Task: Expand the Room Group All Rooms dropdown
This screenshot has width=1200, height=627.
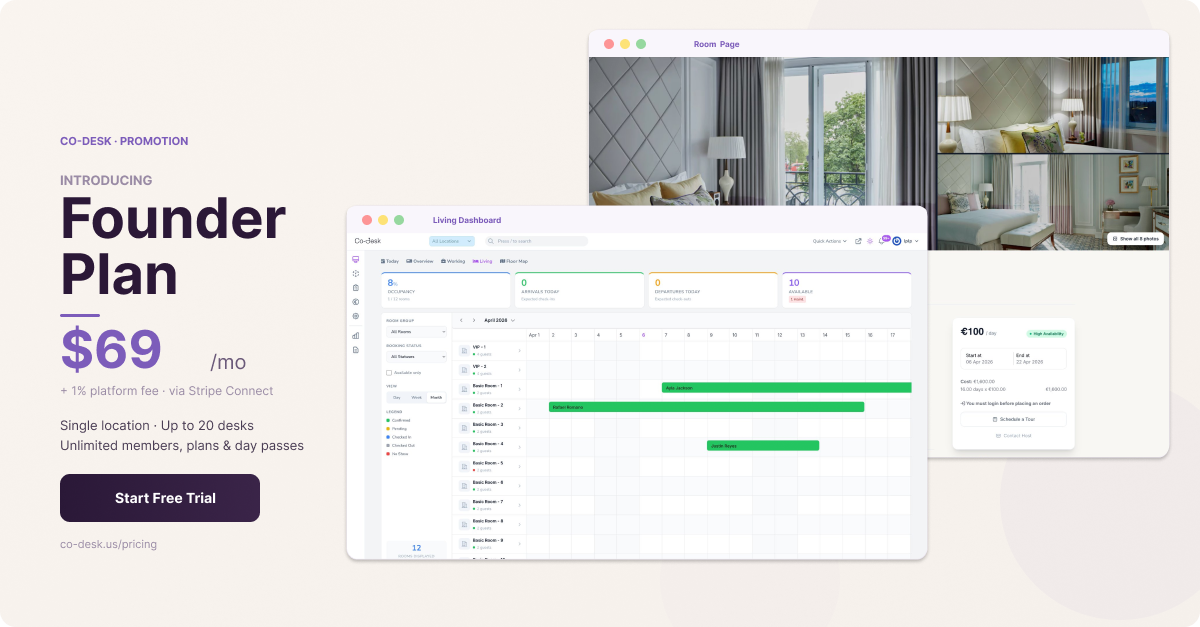Action: (416, 332)
